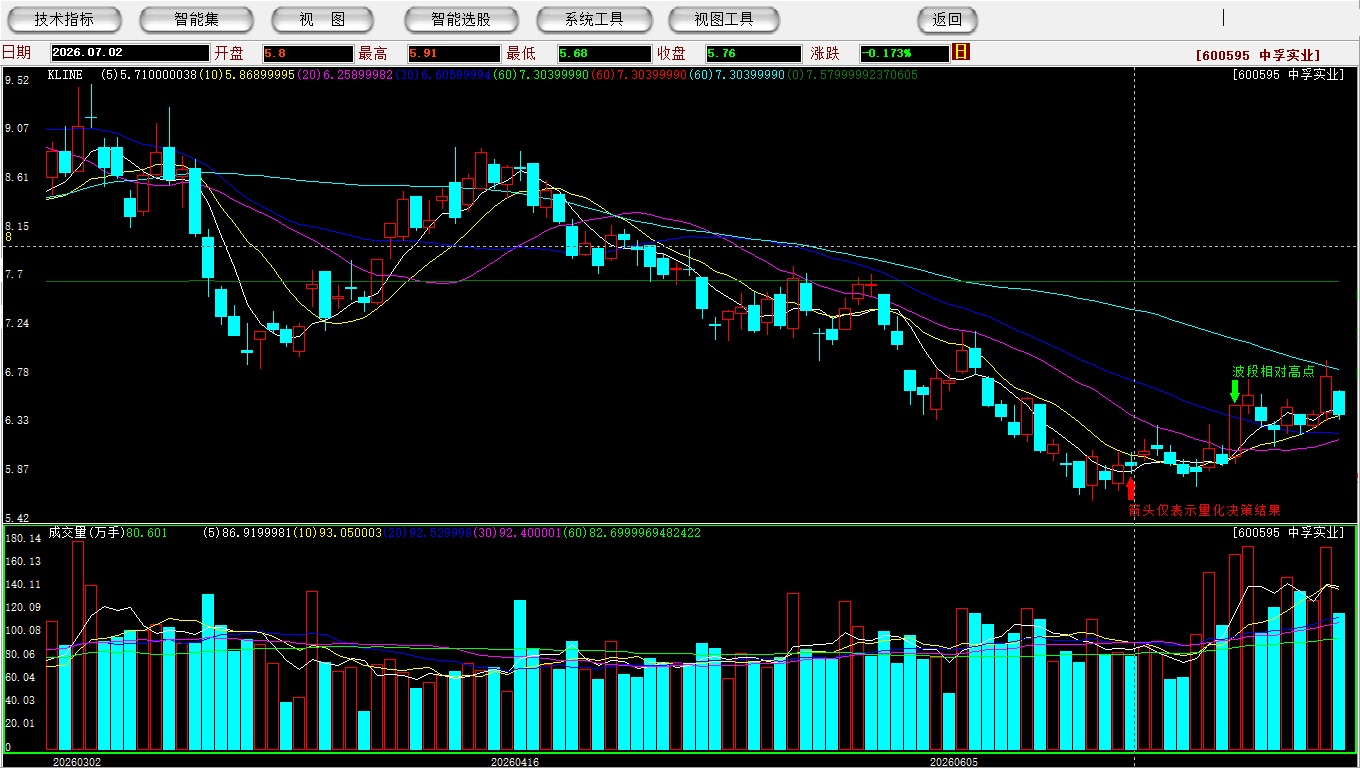The height and width of the screenshot is (768, 1360).
Task: Click the date label 20260302
Action: 77,762
